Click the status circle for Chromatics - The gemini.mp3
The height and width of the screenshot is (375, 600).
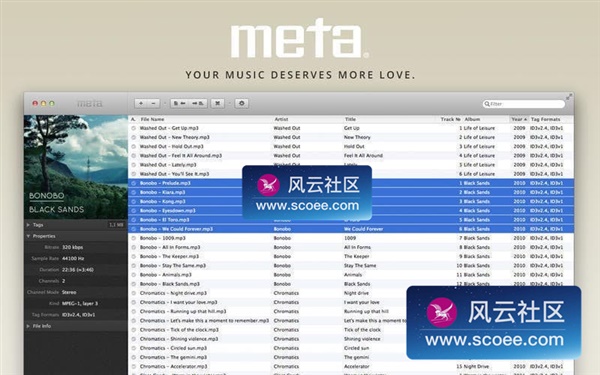coord(134,357)
